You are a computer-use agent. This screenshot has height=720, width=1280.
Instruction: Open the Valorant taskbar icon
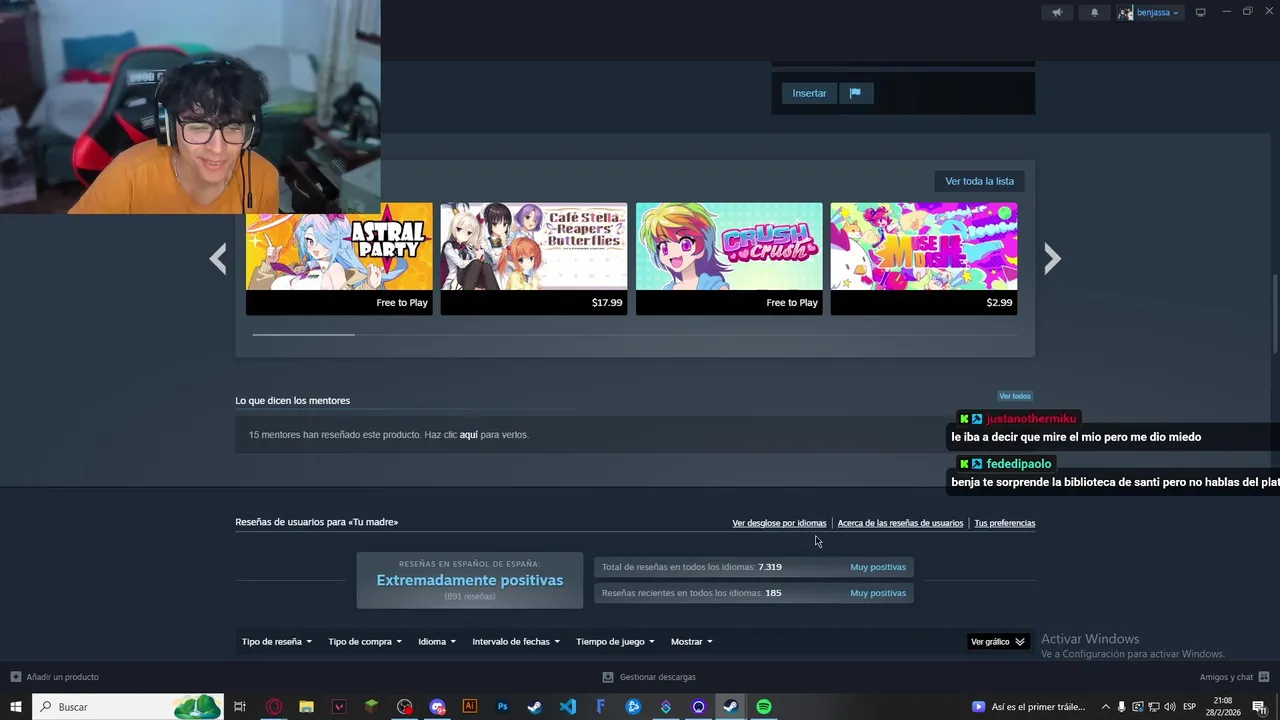pyautogui.click(x=339, y=707)
